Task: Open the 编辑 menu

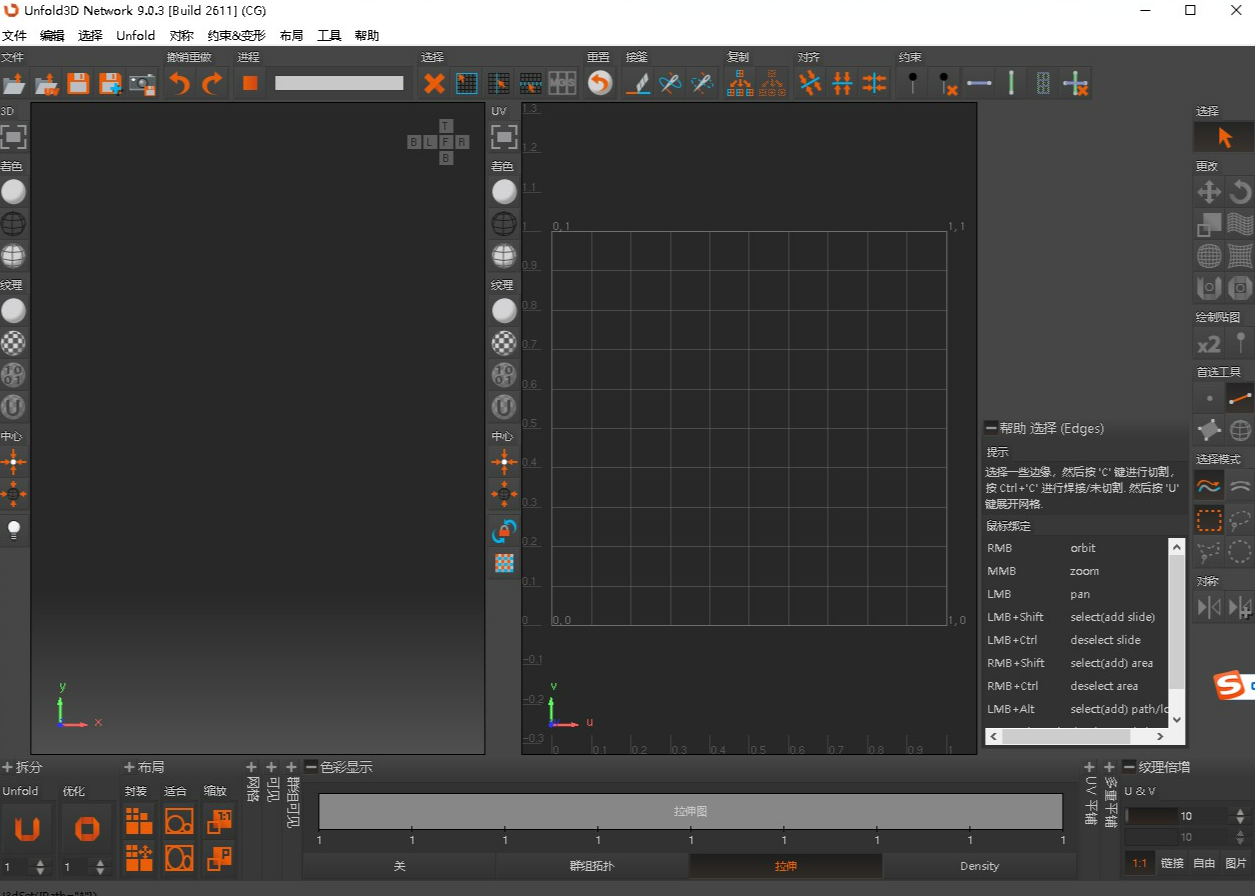Action: click(52, 35)
